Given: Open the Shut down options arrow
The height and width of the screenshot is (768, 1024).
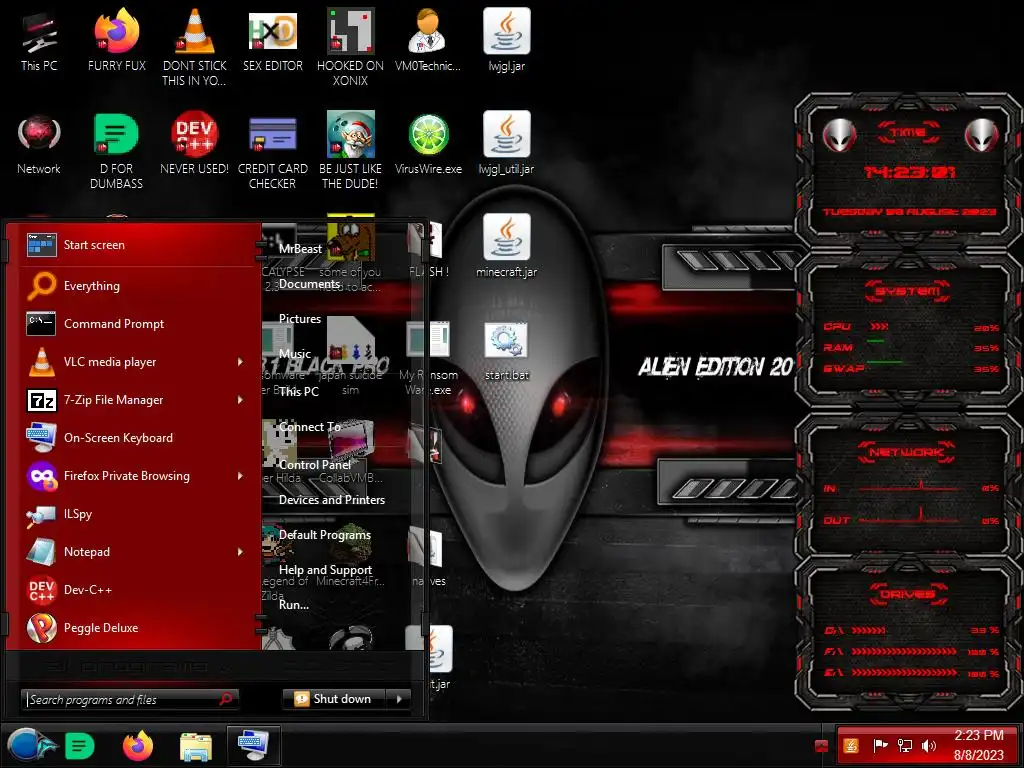Looking at the screenshot, I should [x=399, y=699].
